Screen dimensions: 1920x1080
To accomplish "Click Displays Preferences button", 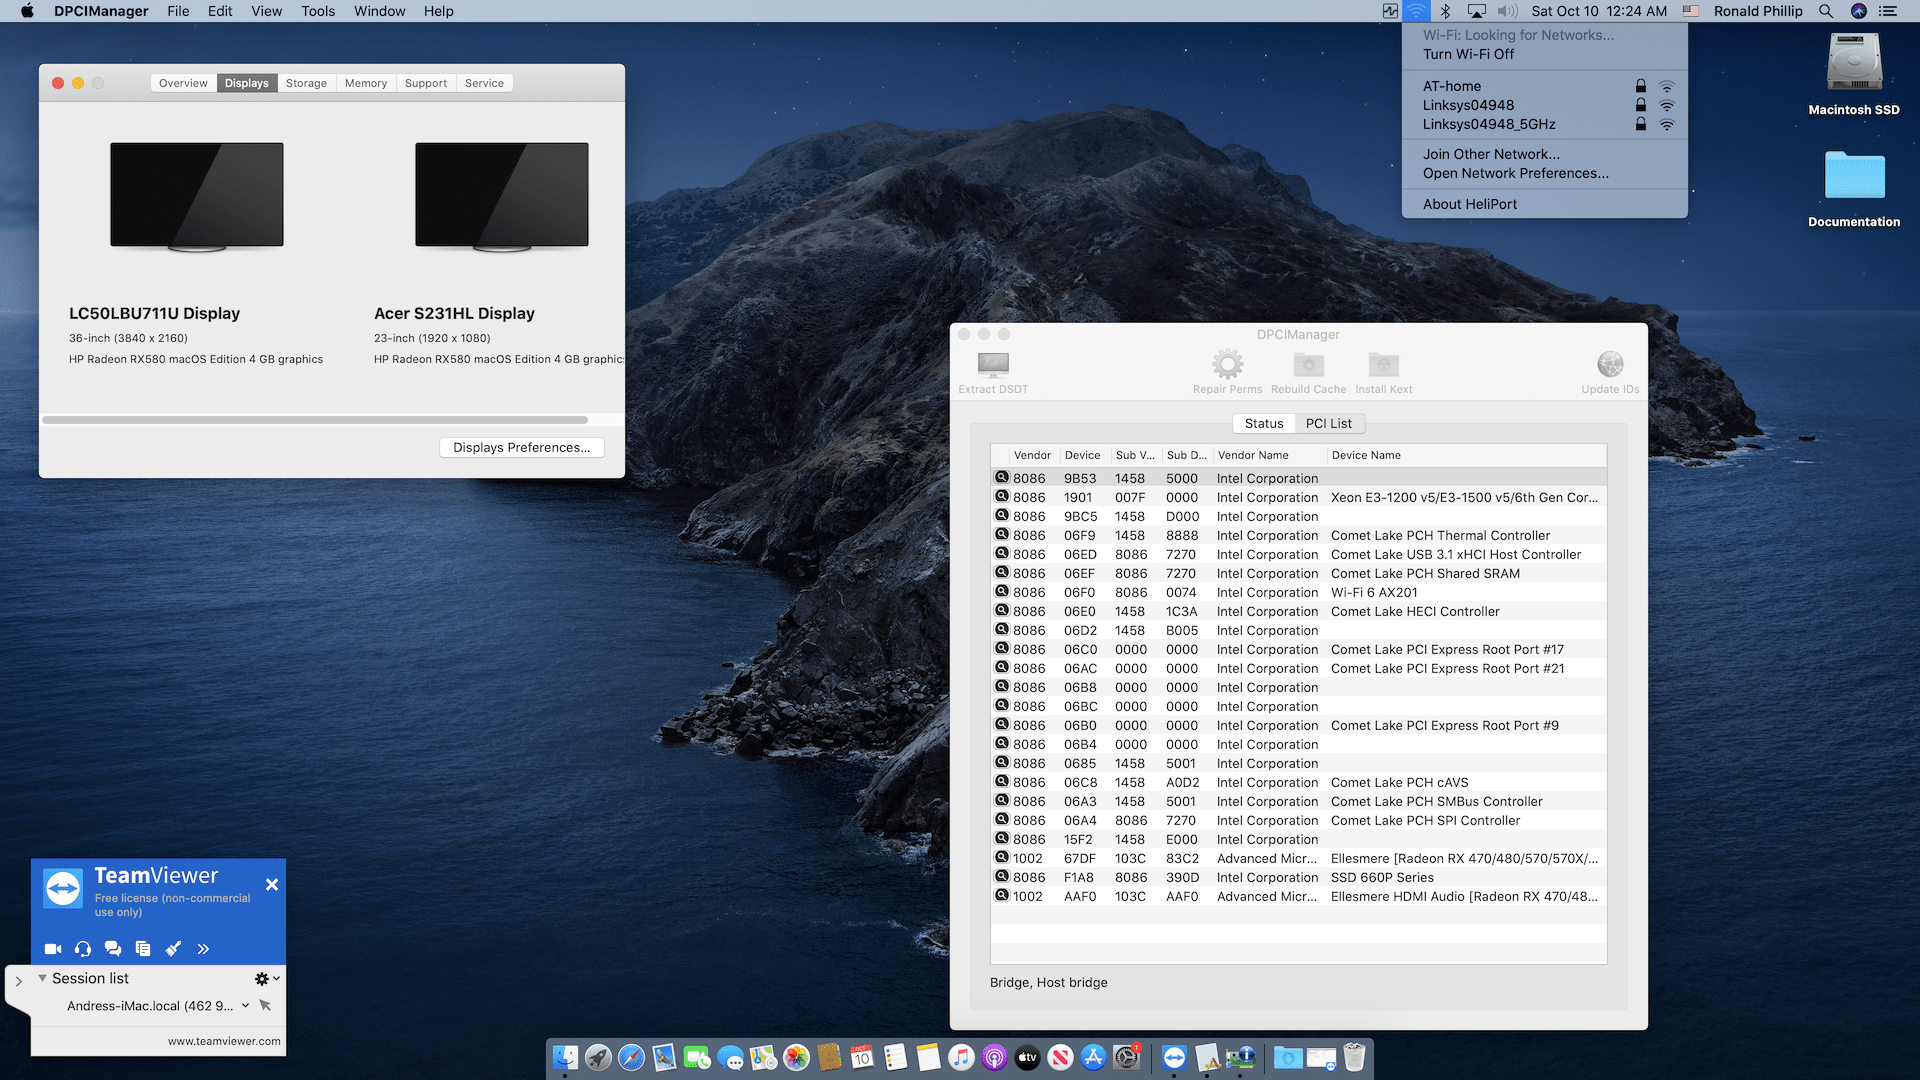I will point(521,447).
